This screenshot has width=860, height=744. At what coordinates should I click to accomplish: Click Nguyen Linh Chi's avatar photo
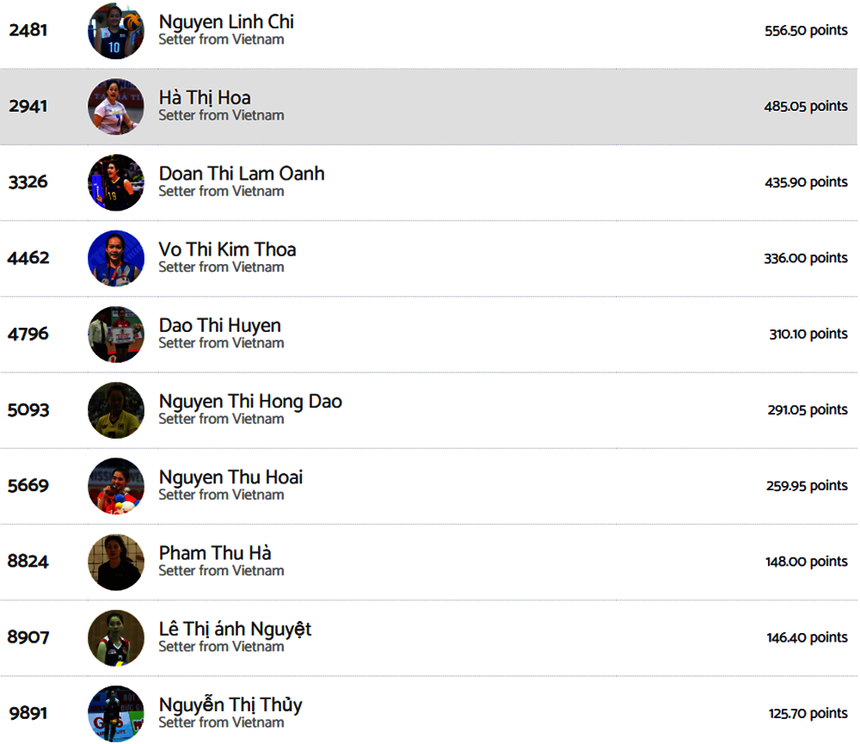(x=116, y=30)
